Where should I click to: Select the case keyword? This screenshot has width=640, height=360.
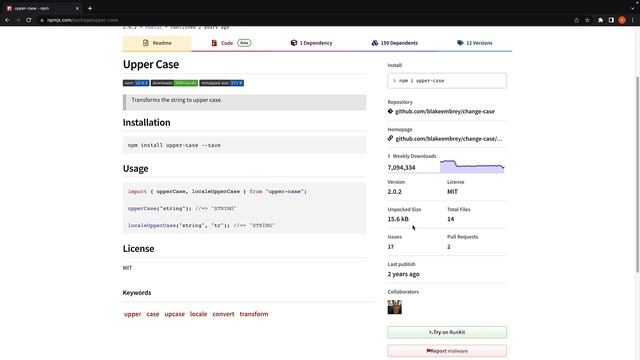(x=153, y=314)
